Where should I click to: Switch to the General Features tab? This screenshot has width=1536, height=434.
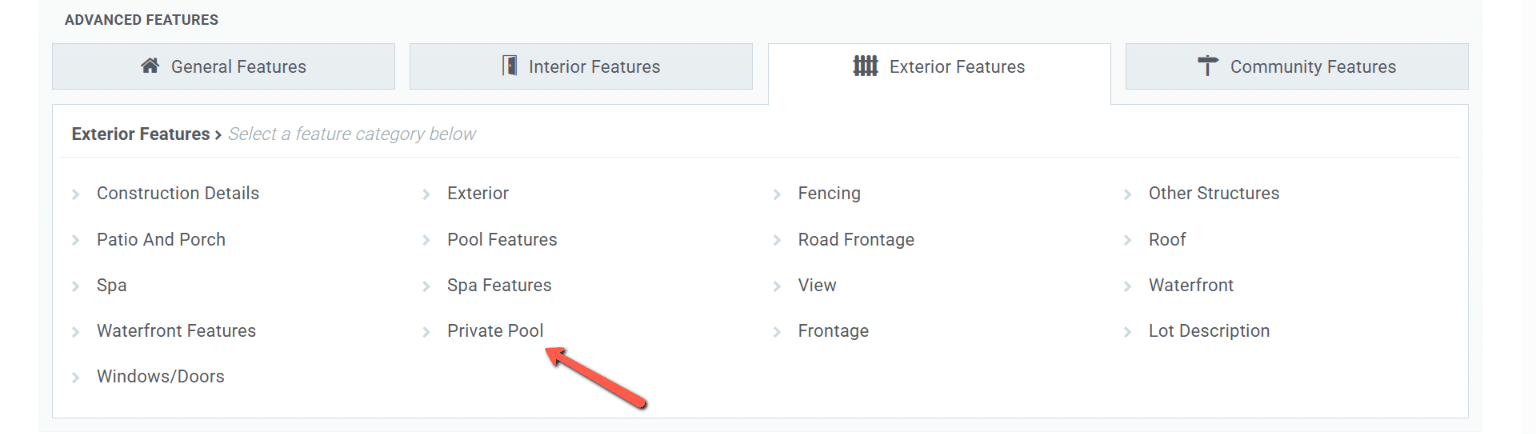(224, 66)
